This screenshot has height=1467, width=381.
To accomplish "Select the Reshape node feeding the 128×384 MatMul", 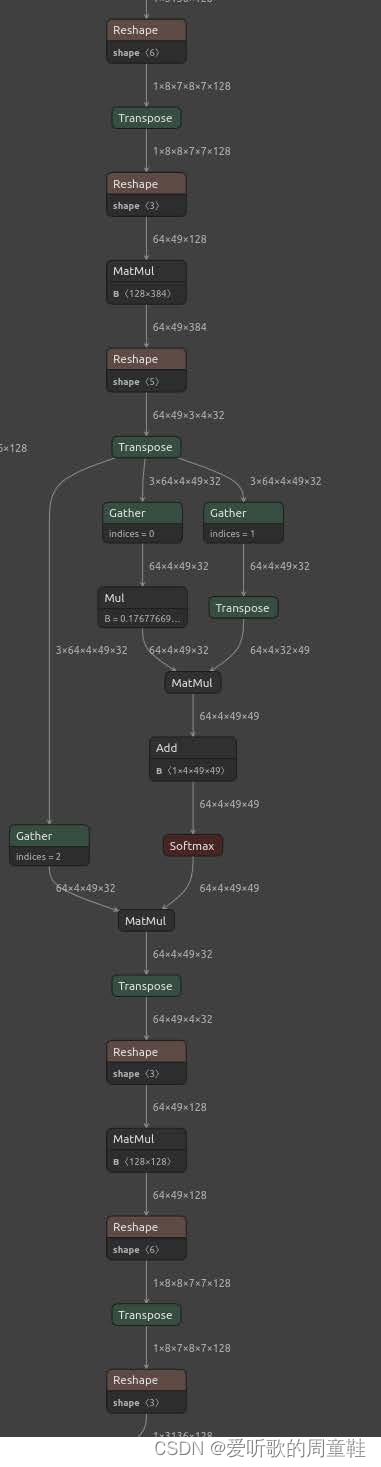I will coord(146,195).
